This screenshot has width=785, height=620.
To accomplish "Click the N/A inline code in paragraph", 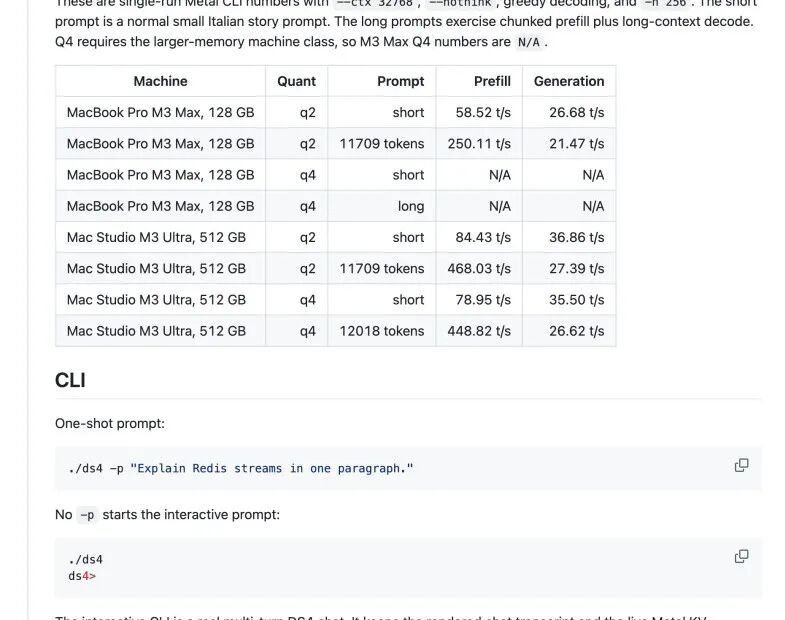I will (x=529, y=42).
